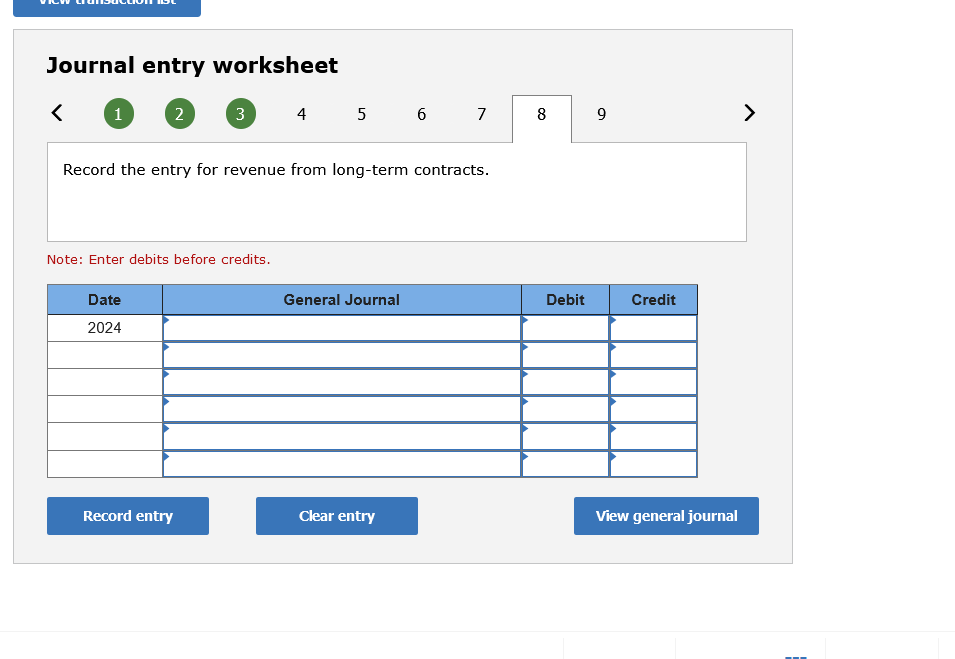
Task: Select completed step 1 green circle
Action: [x=118, y=113]
